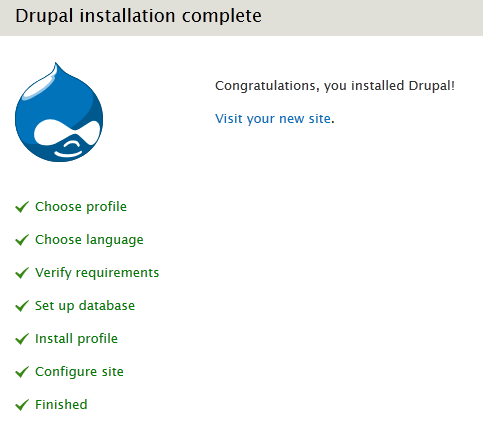
Task: Click the Congratulations, you installed Drupal message
Action: point(335,86)
